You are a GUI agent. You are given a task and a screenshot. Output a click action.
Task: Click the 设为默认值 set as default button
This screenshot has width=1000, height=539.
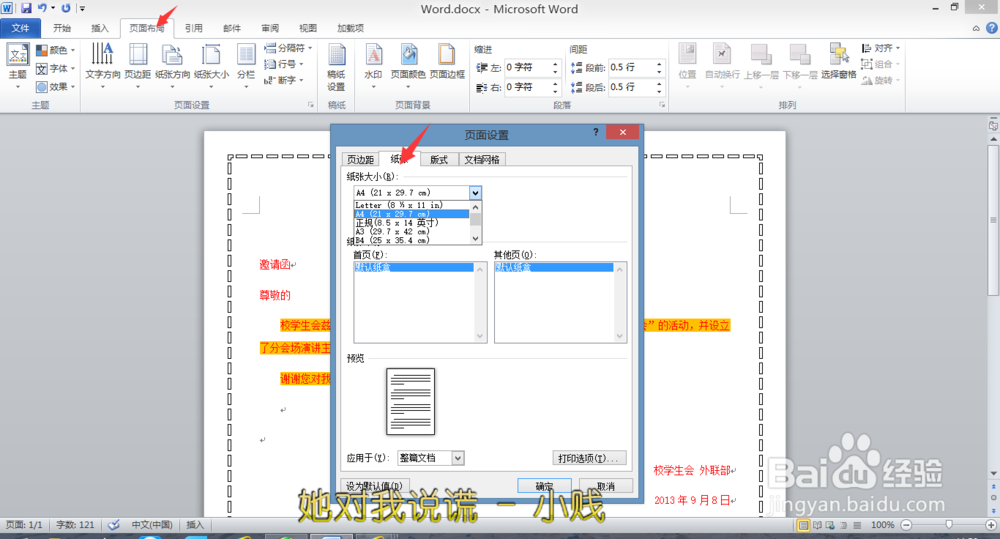[375, 485]
